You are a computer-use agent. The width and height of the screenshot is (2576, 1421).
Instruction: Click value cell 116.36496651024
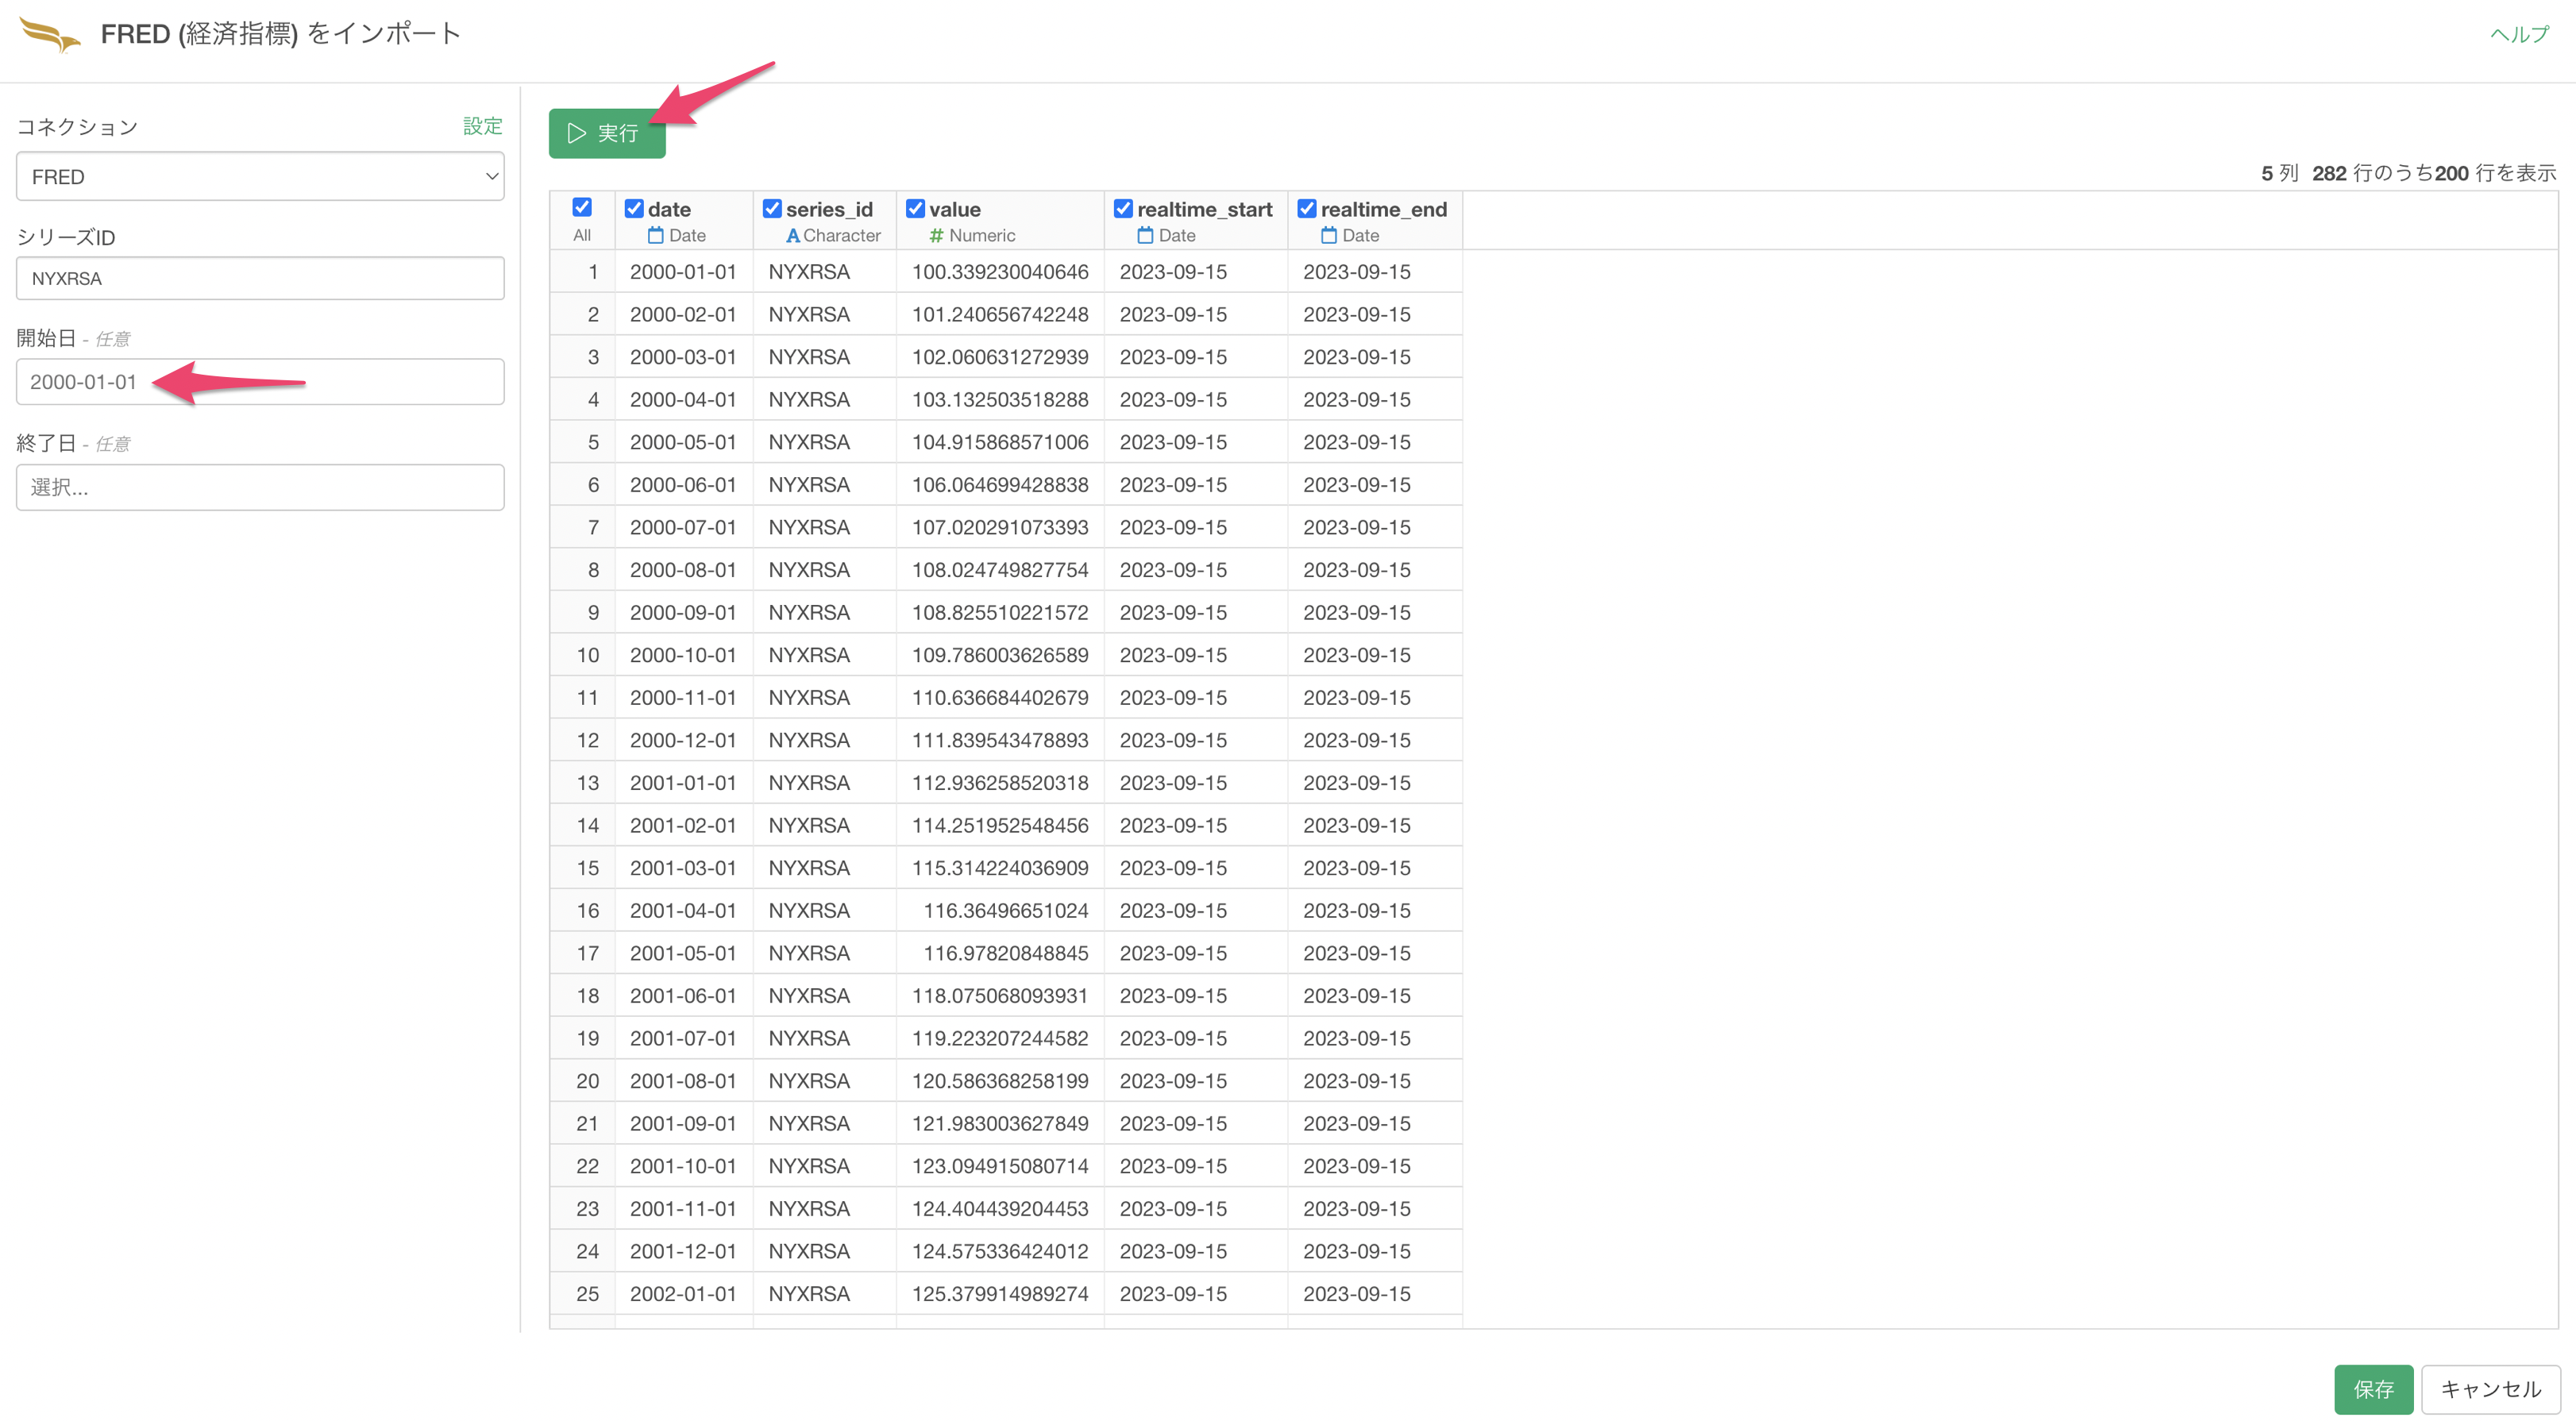pyautogui.click(x=1000, y=911)
